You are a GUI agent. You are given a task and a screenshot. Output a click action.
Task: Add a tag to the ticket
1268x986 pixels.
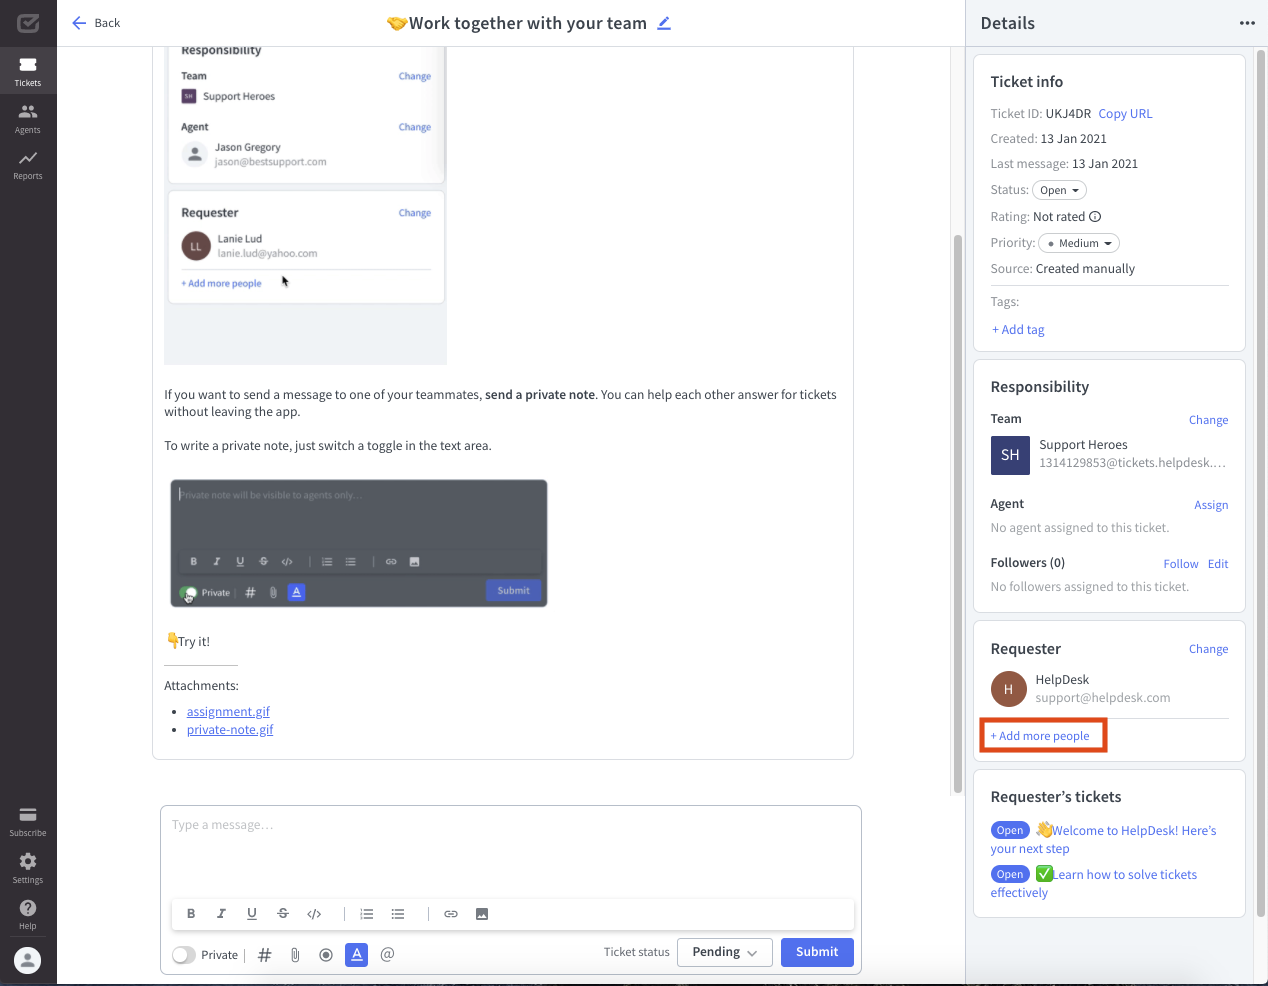1018,330
